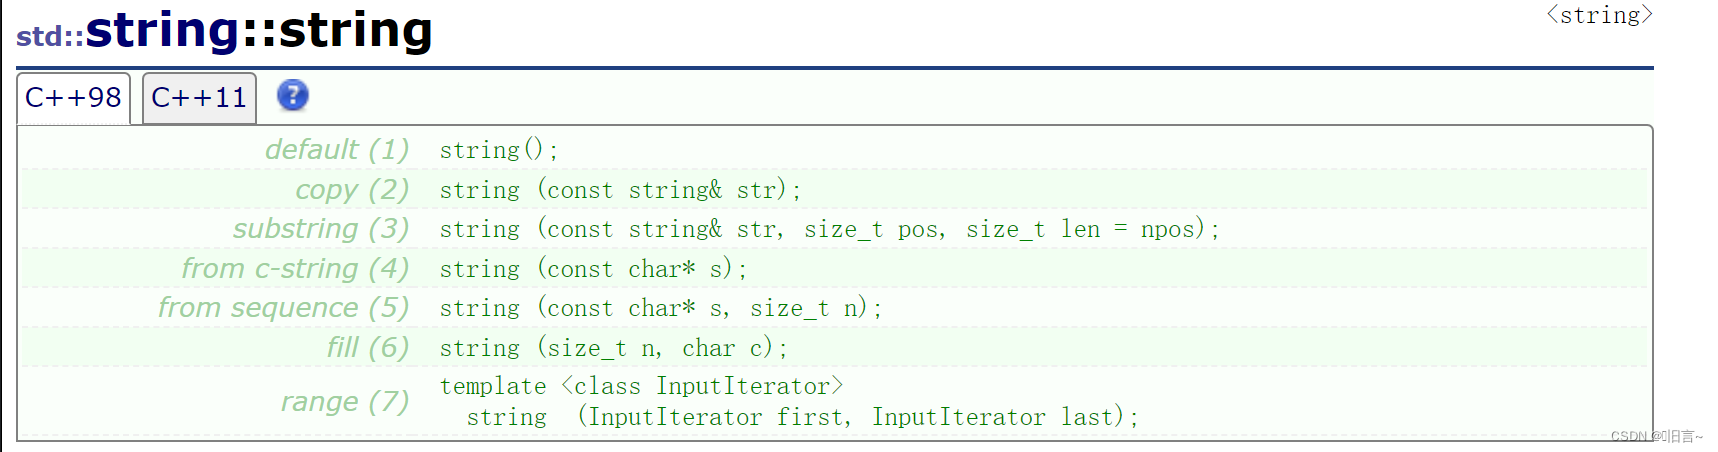The image size is (1718, 452).
Task: Open the <string> header link
Action: click(1599, 15)
